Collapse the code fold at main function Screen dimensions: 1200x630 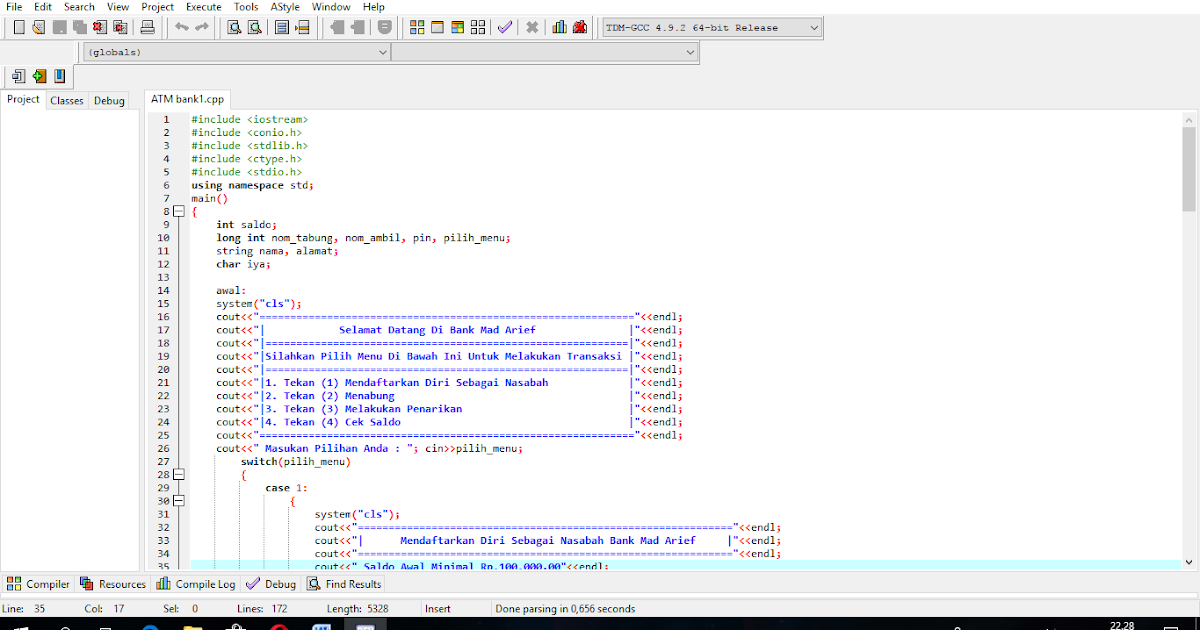[x=178, y=211]
